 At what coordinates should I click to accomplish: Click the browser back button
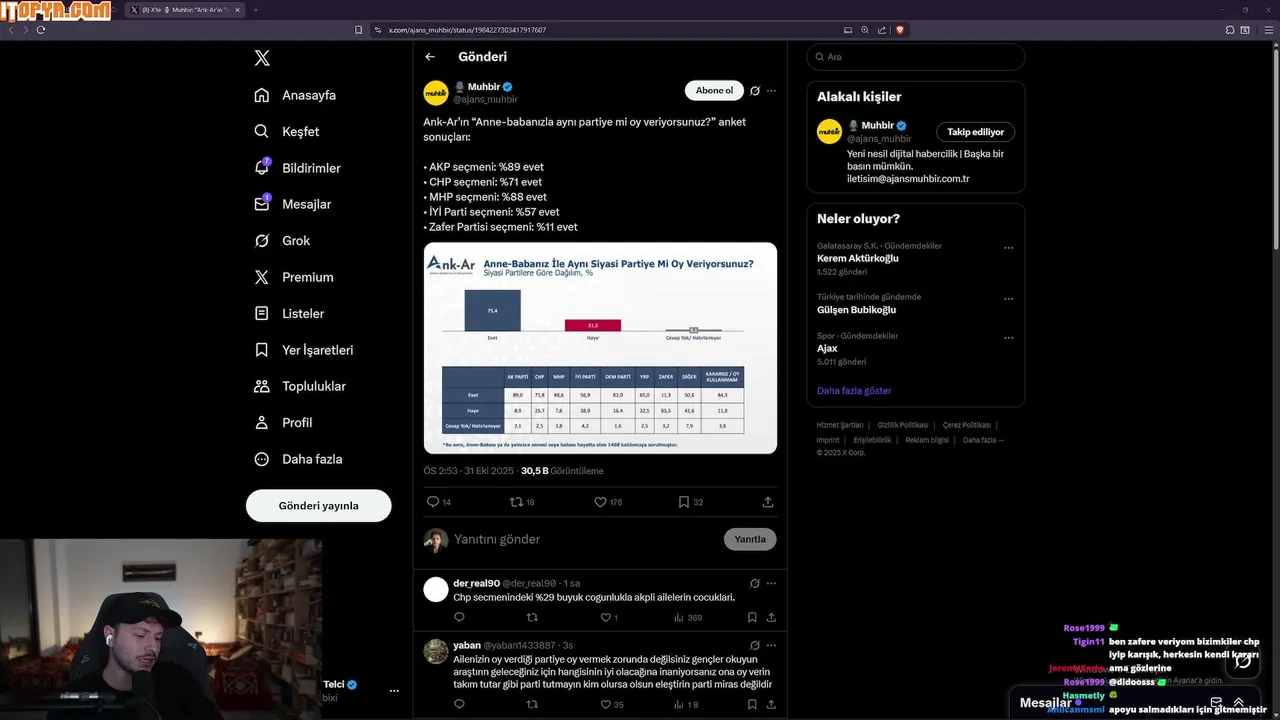pyautogui.click(x=12, y=30)
